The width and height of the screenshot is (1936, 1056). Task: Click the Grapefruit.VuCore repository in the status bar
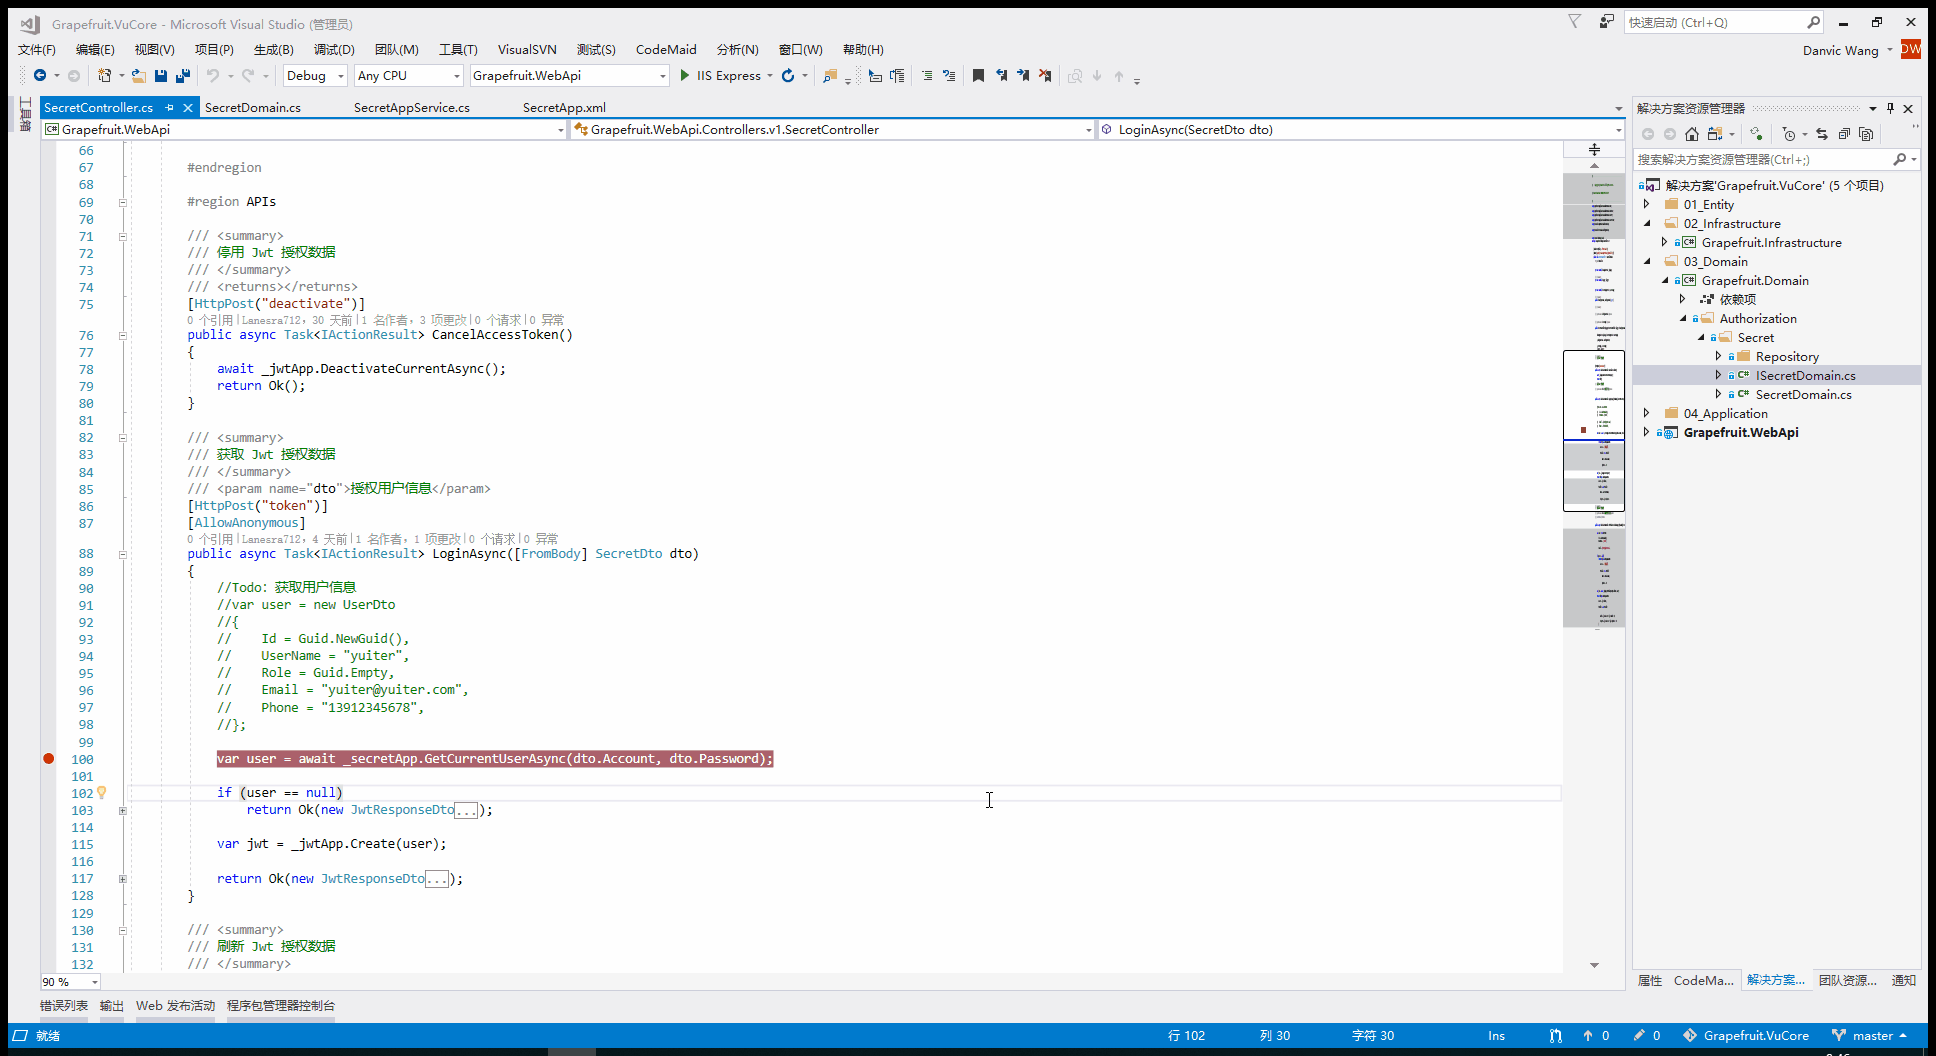pos(1746,1035)
